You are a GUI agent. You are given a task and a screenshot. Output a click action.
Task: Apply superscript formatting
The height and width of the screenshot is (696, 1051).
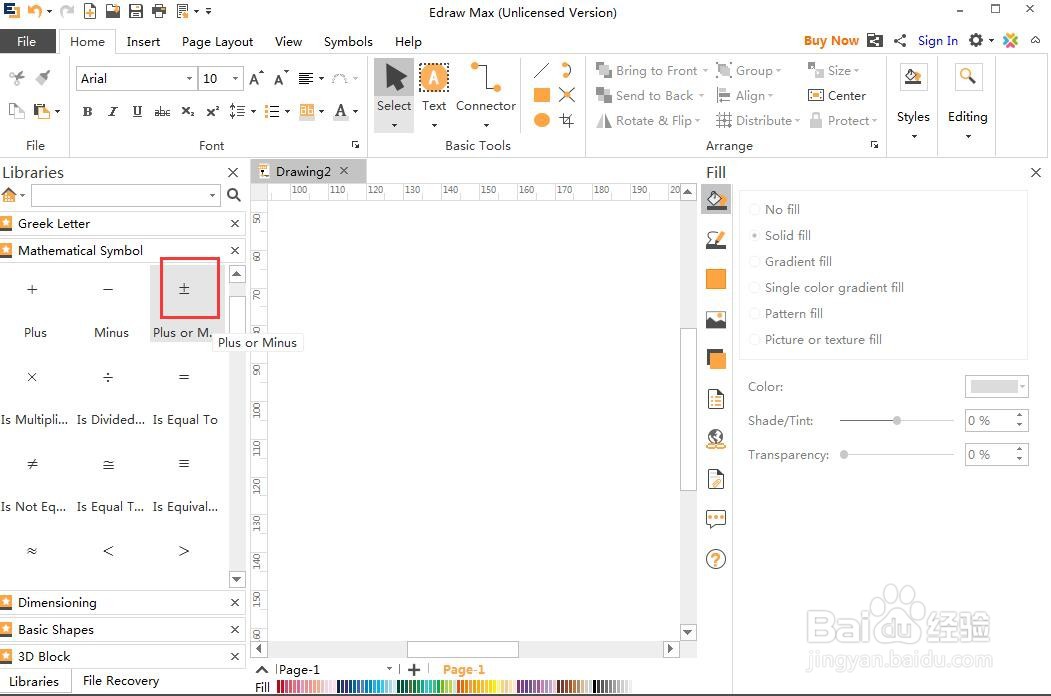[x=212, y=111]
